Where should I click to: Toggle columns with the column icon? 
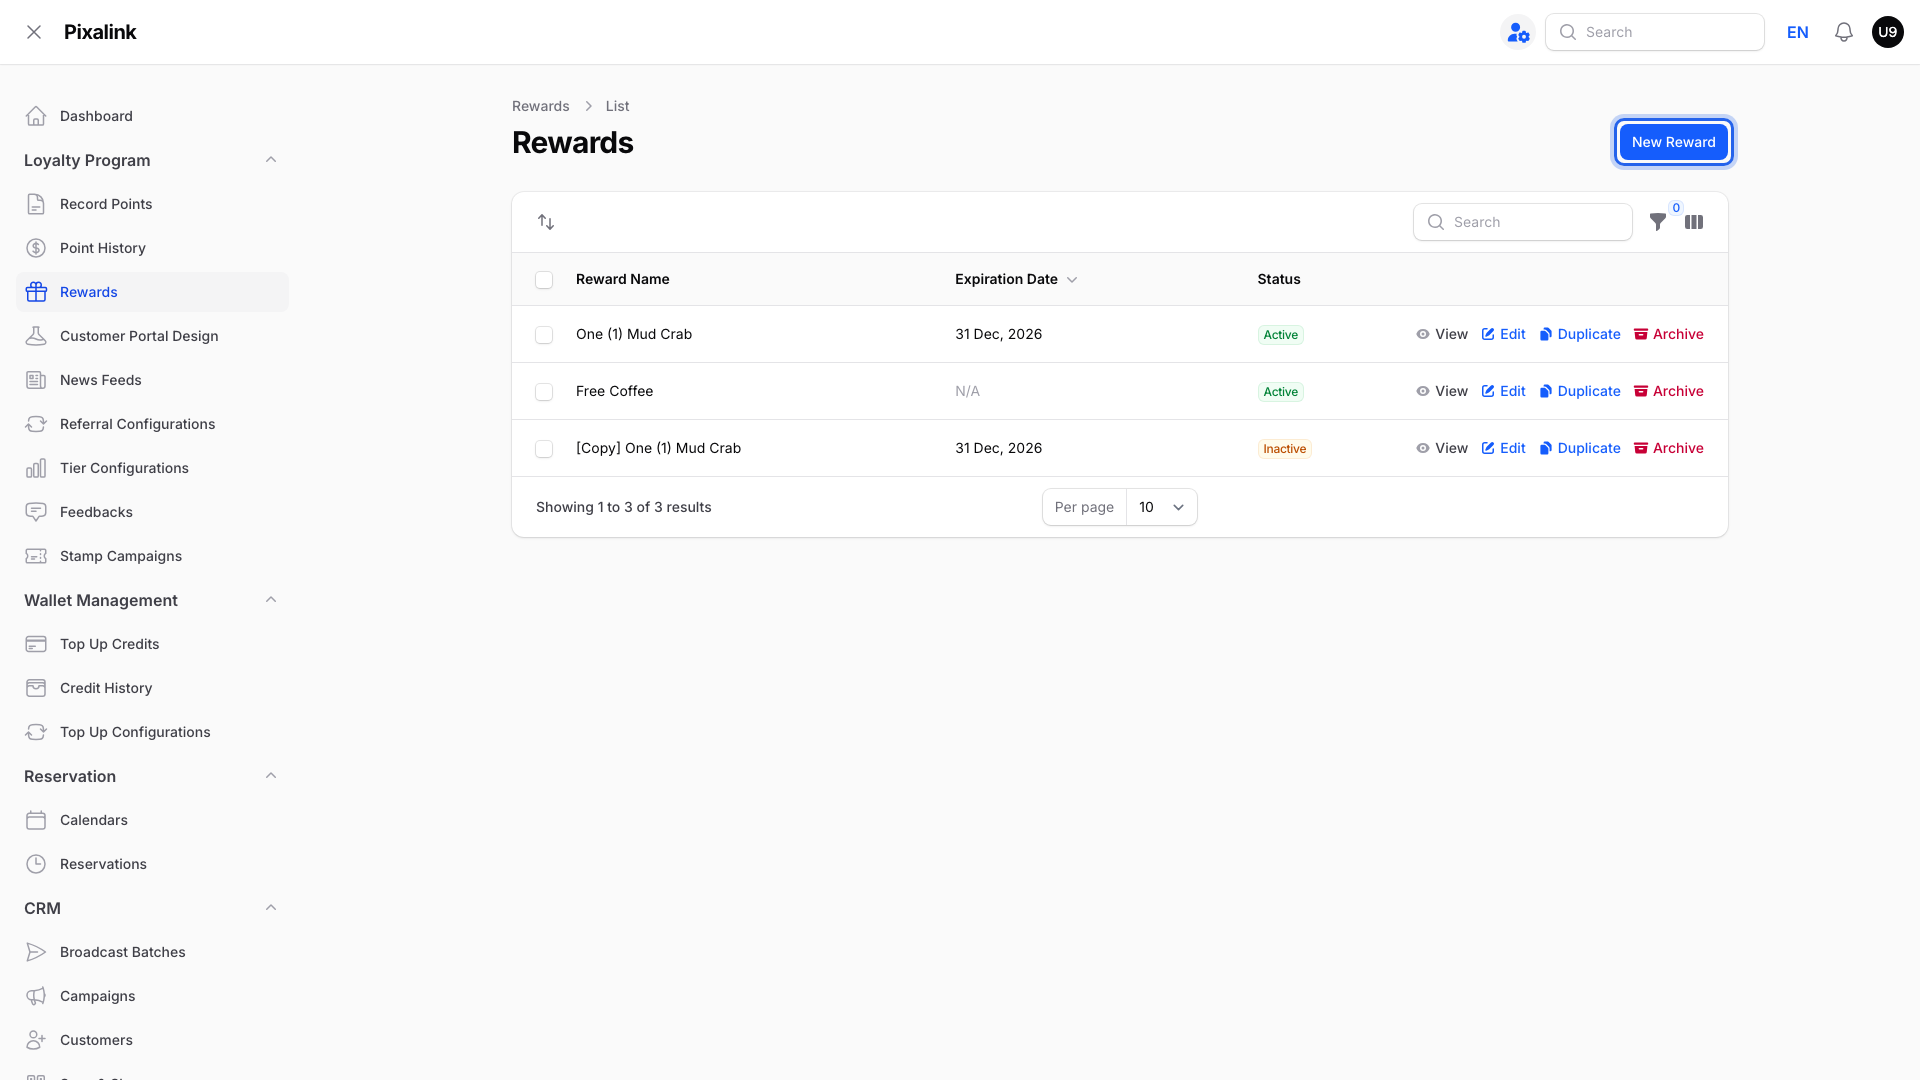point(1694,222)
